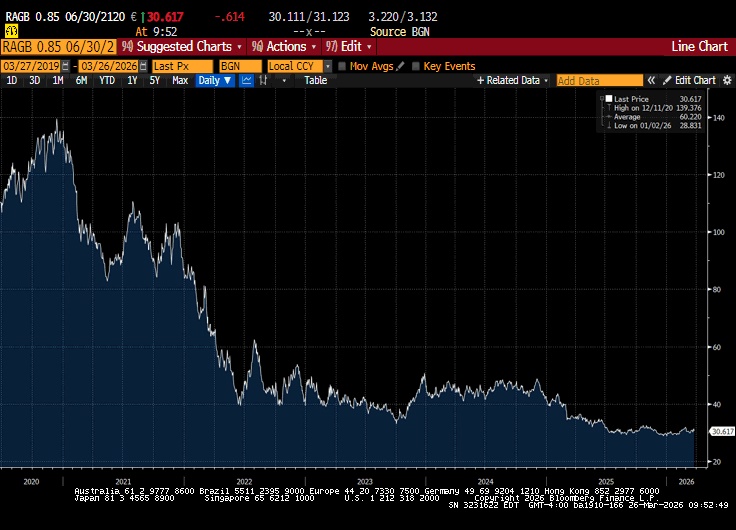
Task: Enable the Mov Avgs checkbox
Action: click(x=342, y=66)
